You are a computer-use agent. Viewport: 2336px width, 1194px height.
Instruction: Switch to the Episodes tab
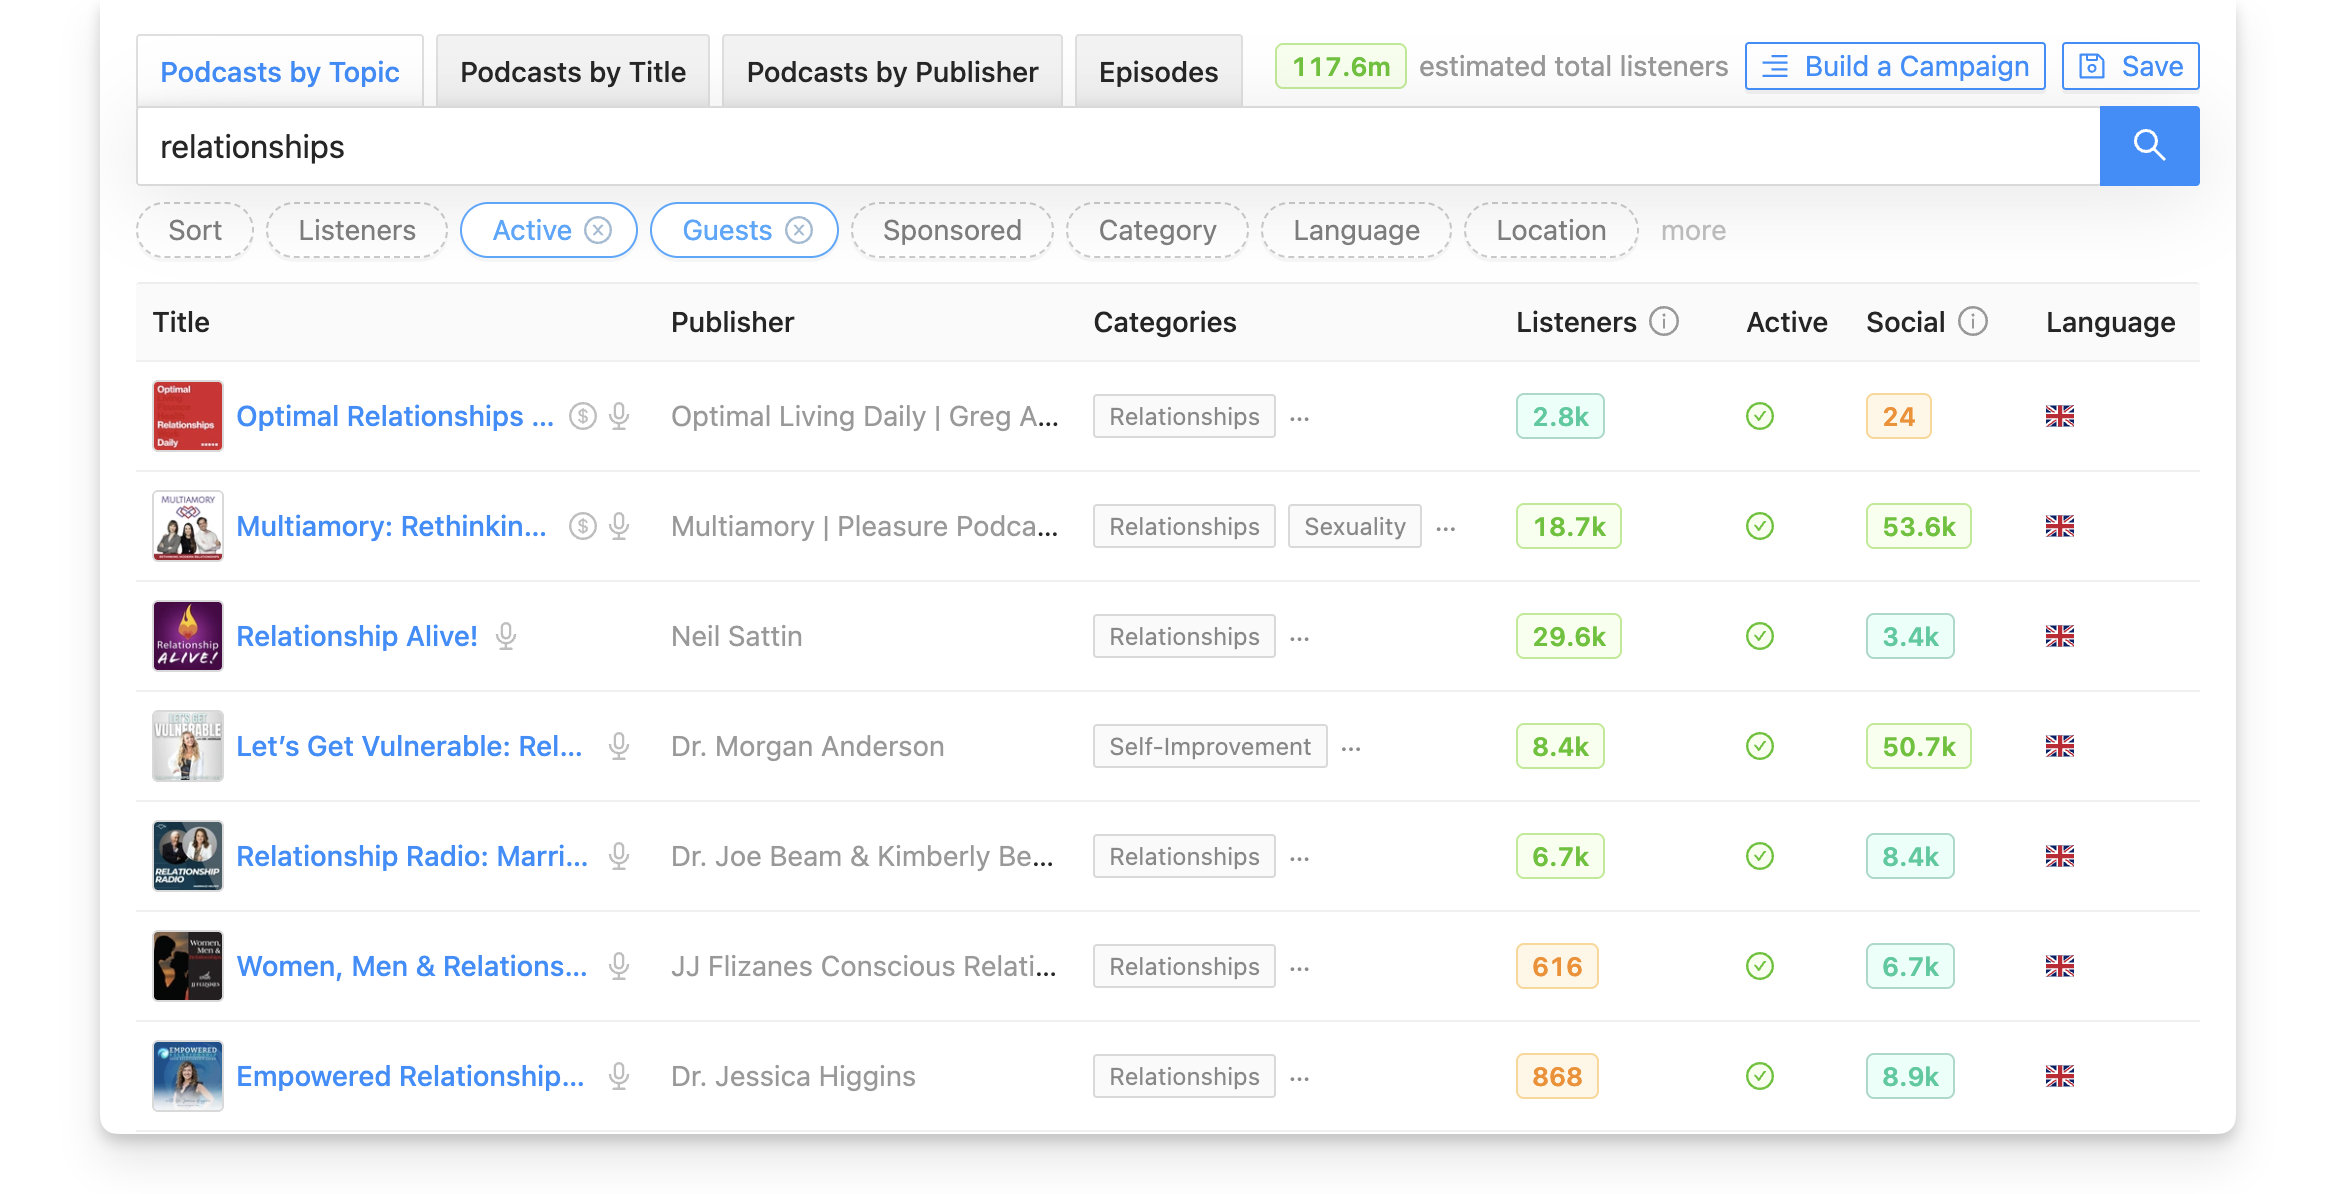click(1158, 70)
